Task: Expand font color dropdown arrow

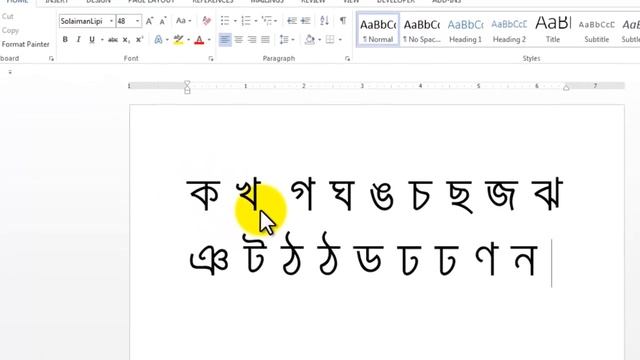Action: 209,40
